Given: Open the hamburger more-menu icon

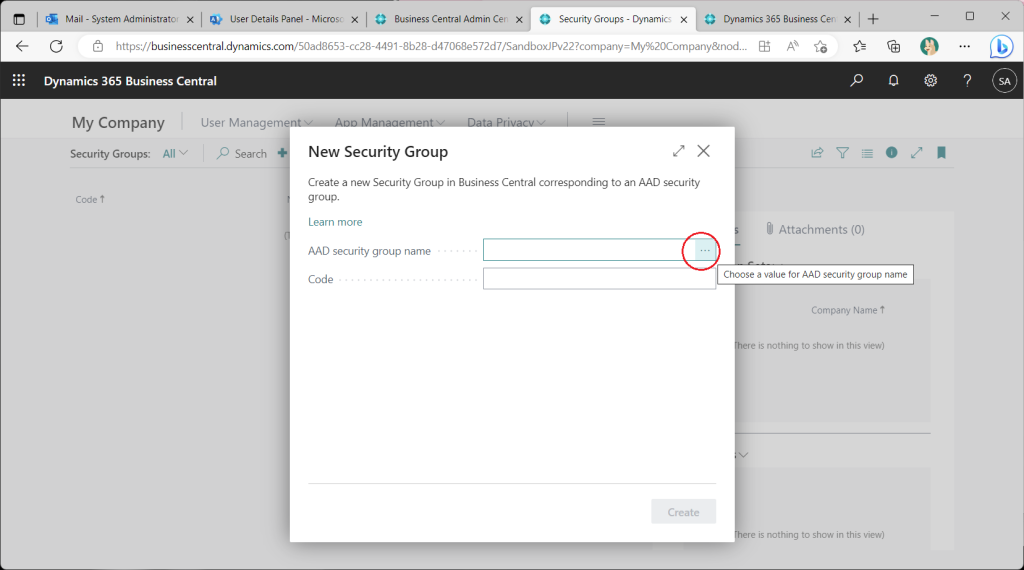Looking at the screenshot, I should [598, 121].
